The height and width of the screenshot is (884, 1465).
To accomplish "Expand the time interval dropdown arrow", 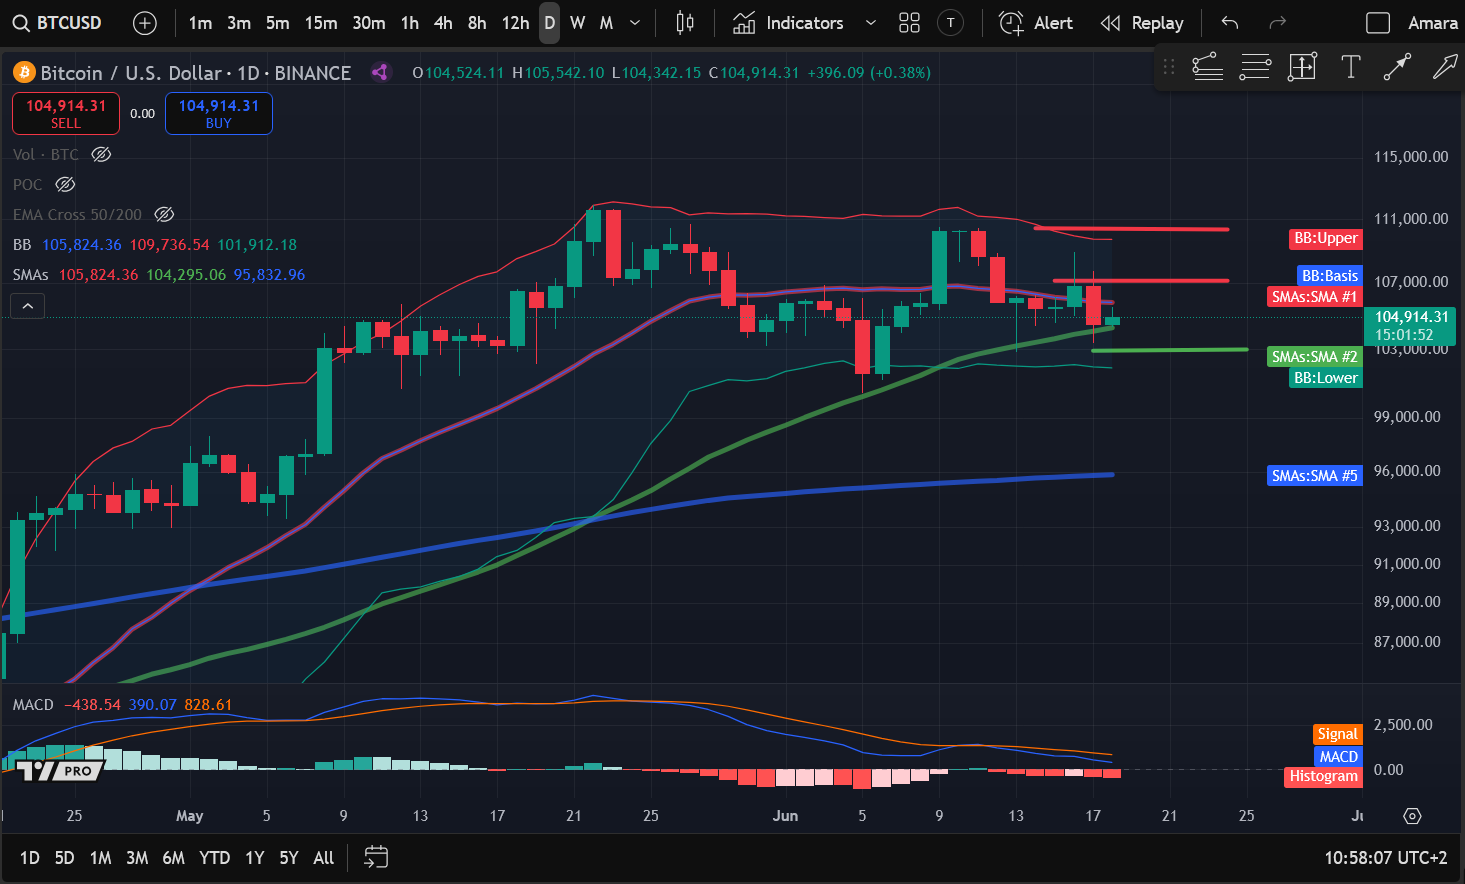I will 635,23.
